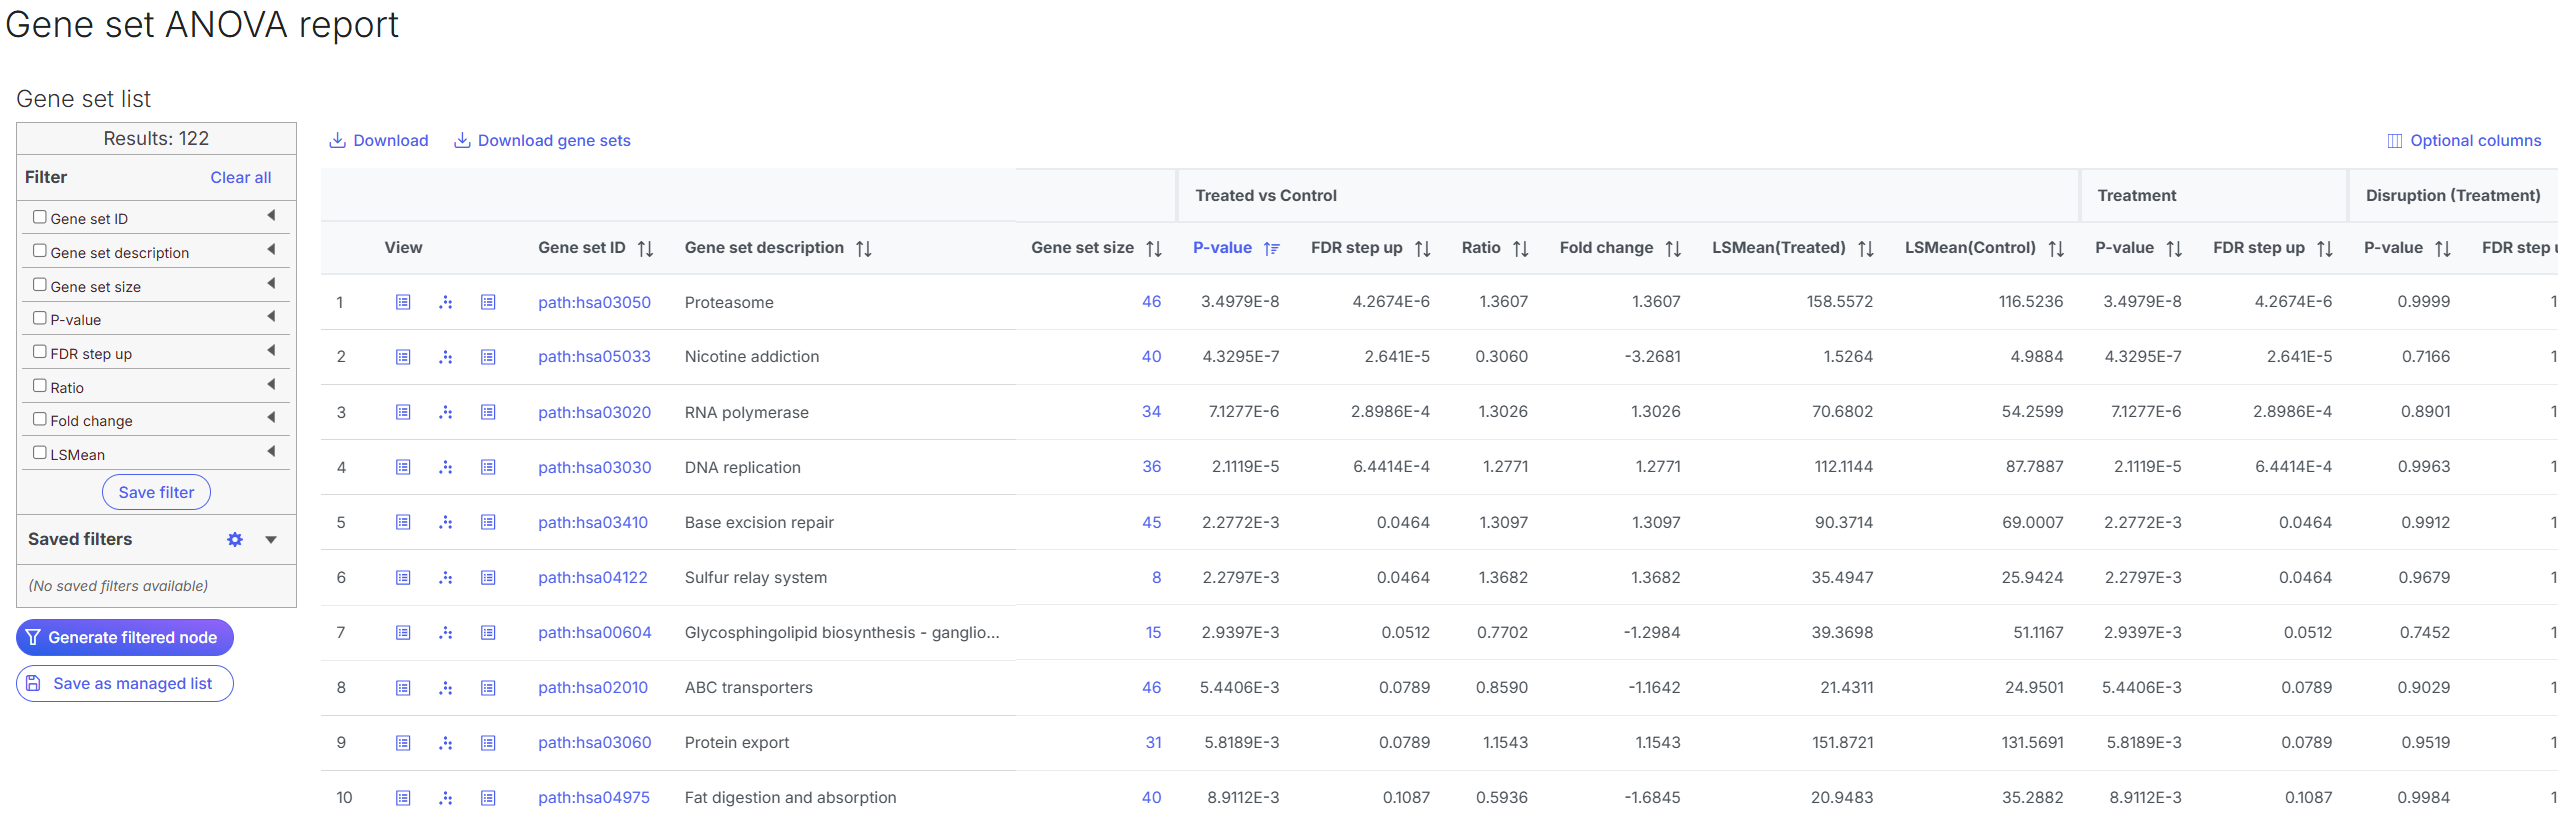The width and height of the screenshot is (2566, 815).
Task: Click the gear icon beside Saved filters
Action: [x=235, y=540]
